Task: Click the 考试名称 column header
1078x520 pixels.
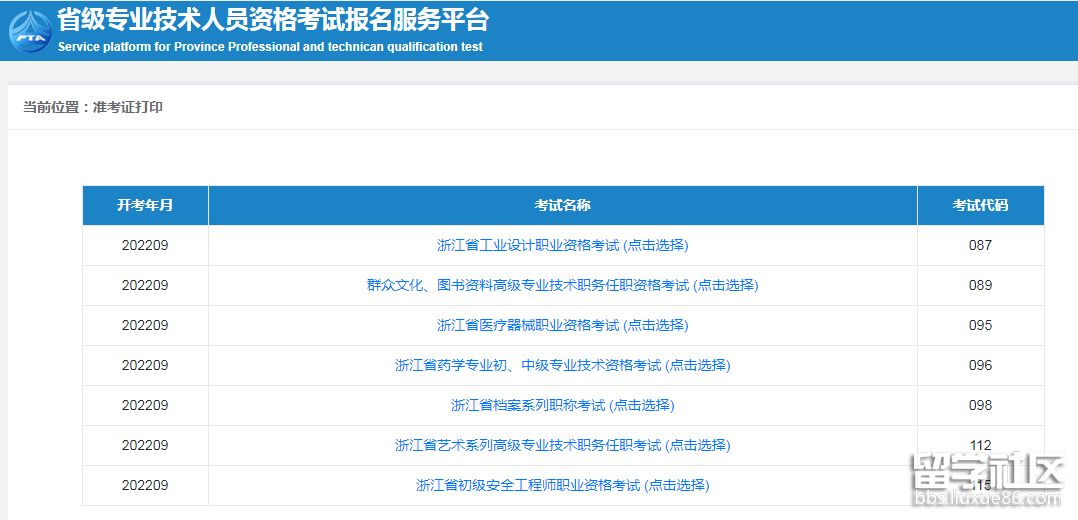Action: (x=562, y=205)
